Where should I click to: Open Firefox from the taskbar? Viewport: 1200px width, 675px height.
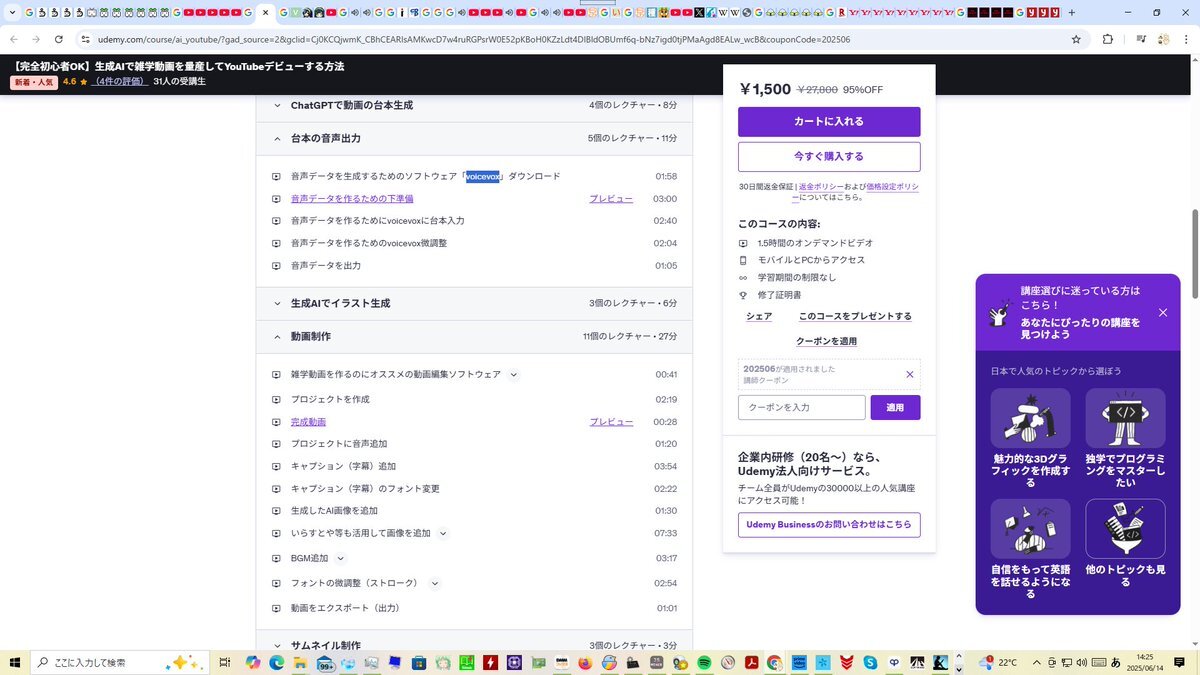tap(585, 662)
